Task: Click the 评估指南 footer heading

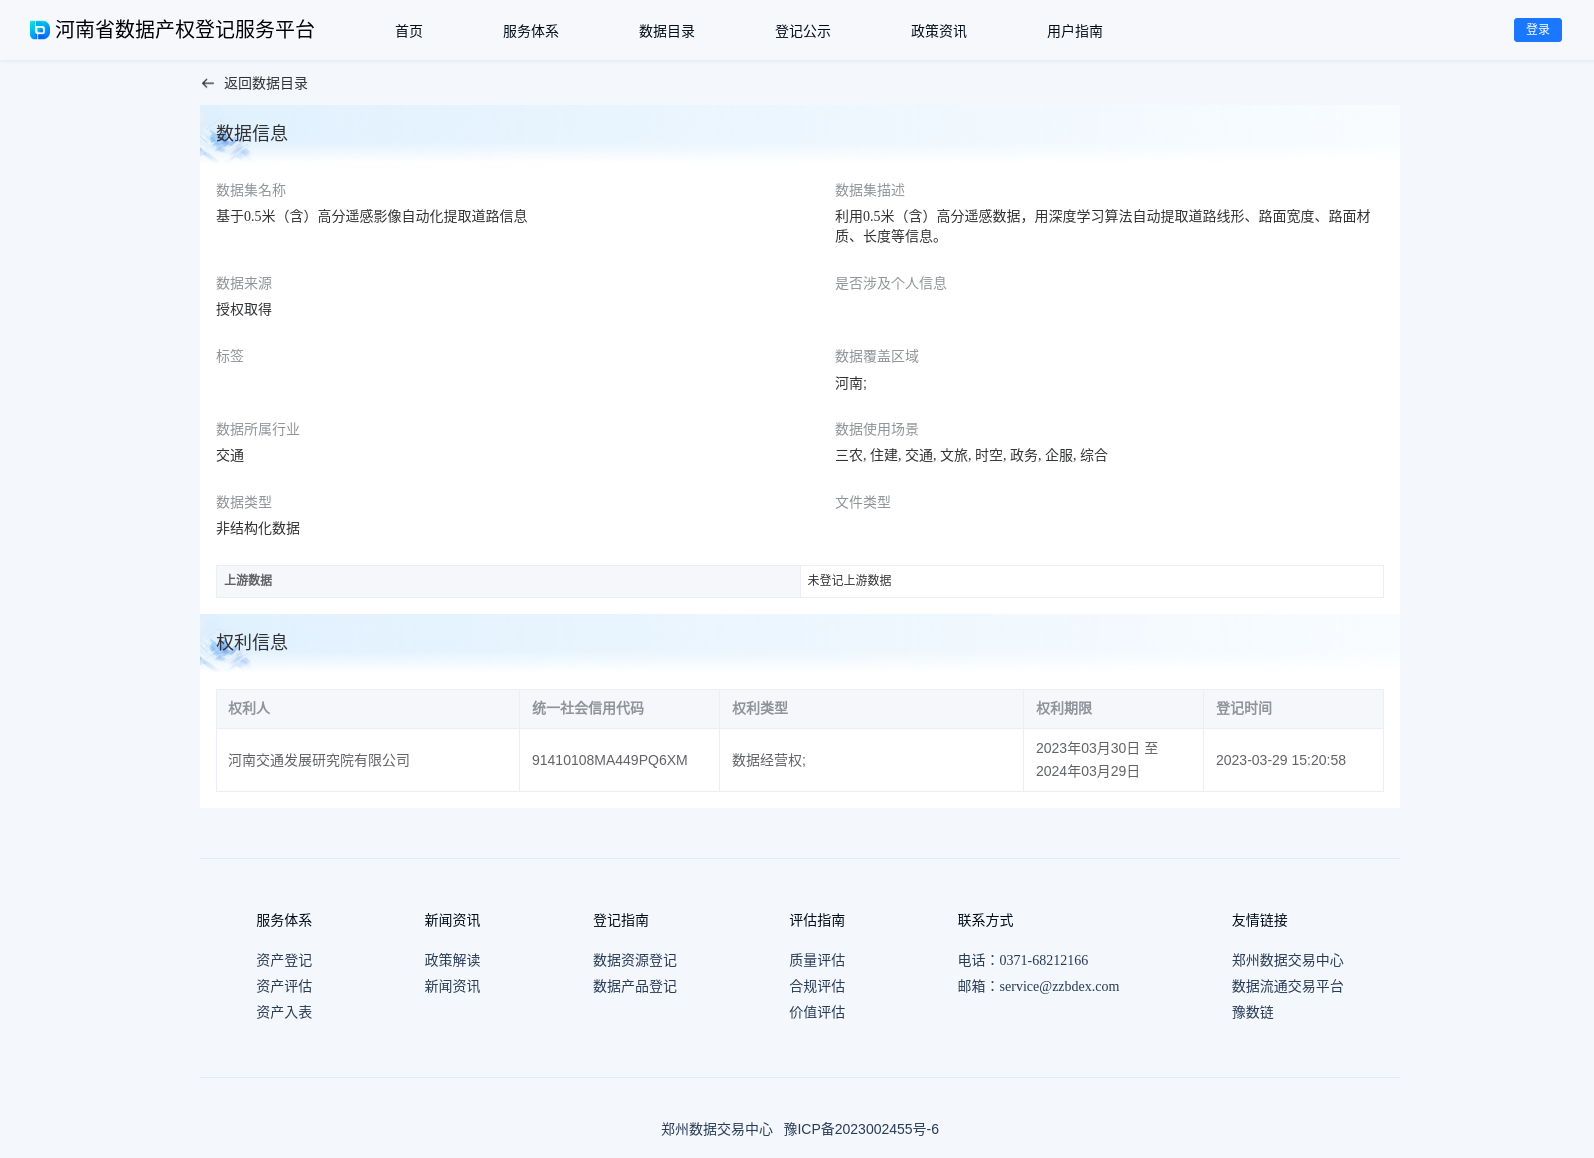Action: point(817,920)
